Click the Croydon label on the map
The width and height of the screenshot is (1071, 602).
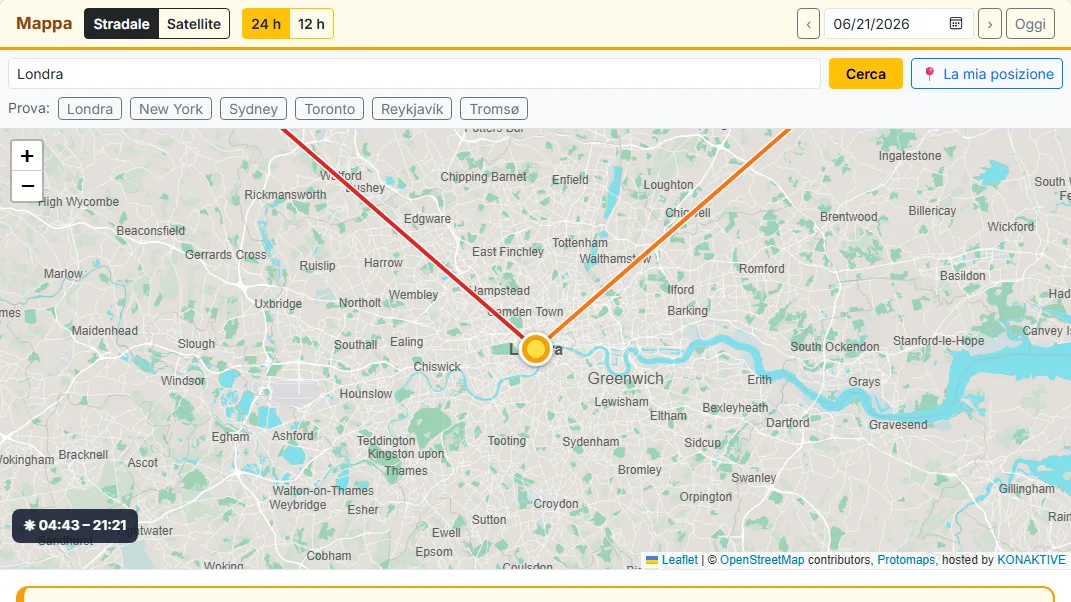[556, 504]
